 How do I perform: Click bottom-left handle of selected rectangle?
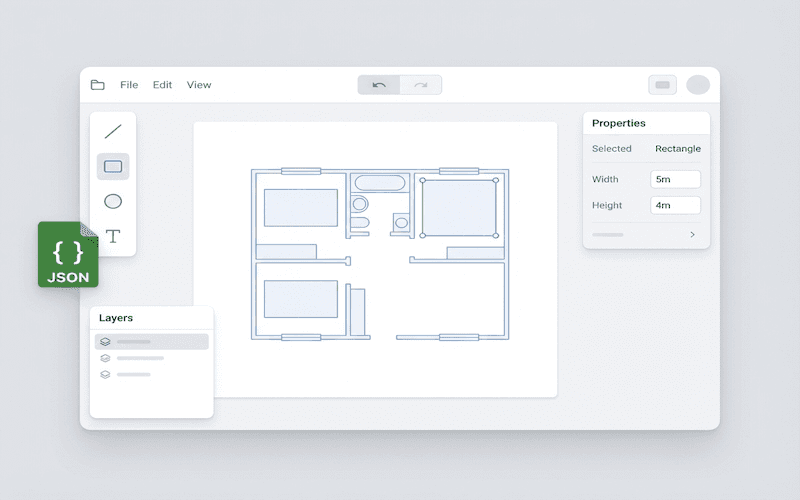coord(422,236)
